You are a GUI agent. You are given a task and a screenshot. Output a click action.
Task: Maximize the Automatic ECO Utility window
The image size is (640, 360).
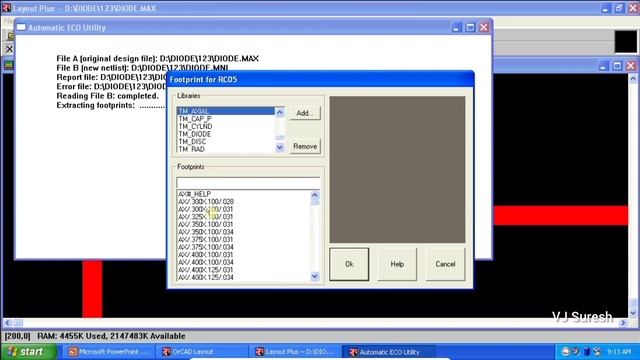click(470, 27)
